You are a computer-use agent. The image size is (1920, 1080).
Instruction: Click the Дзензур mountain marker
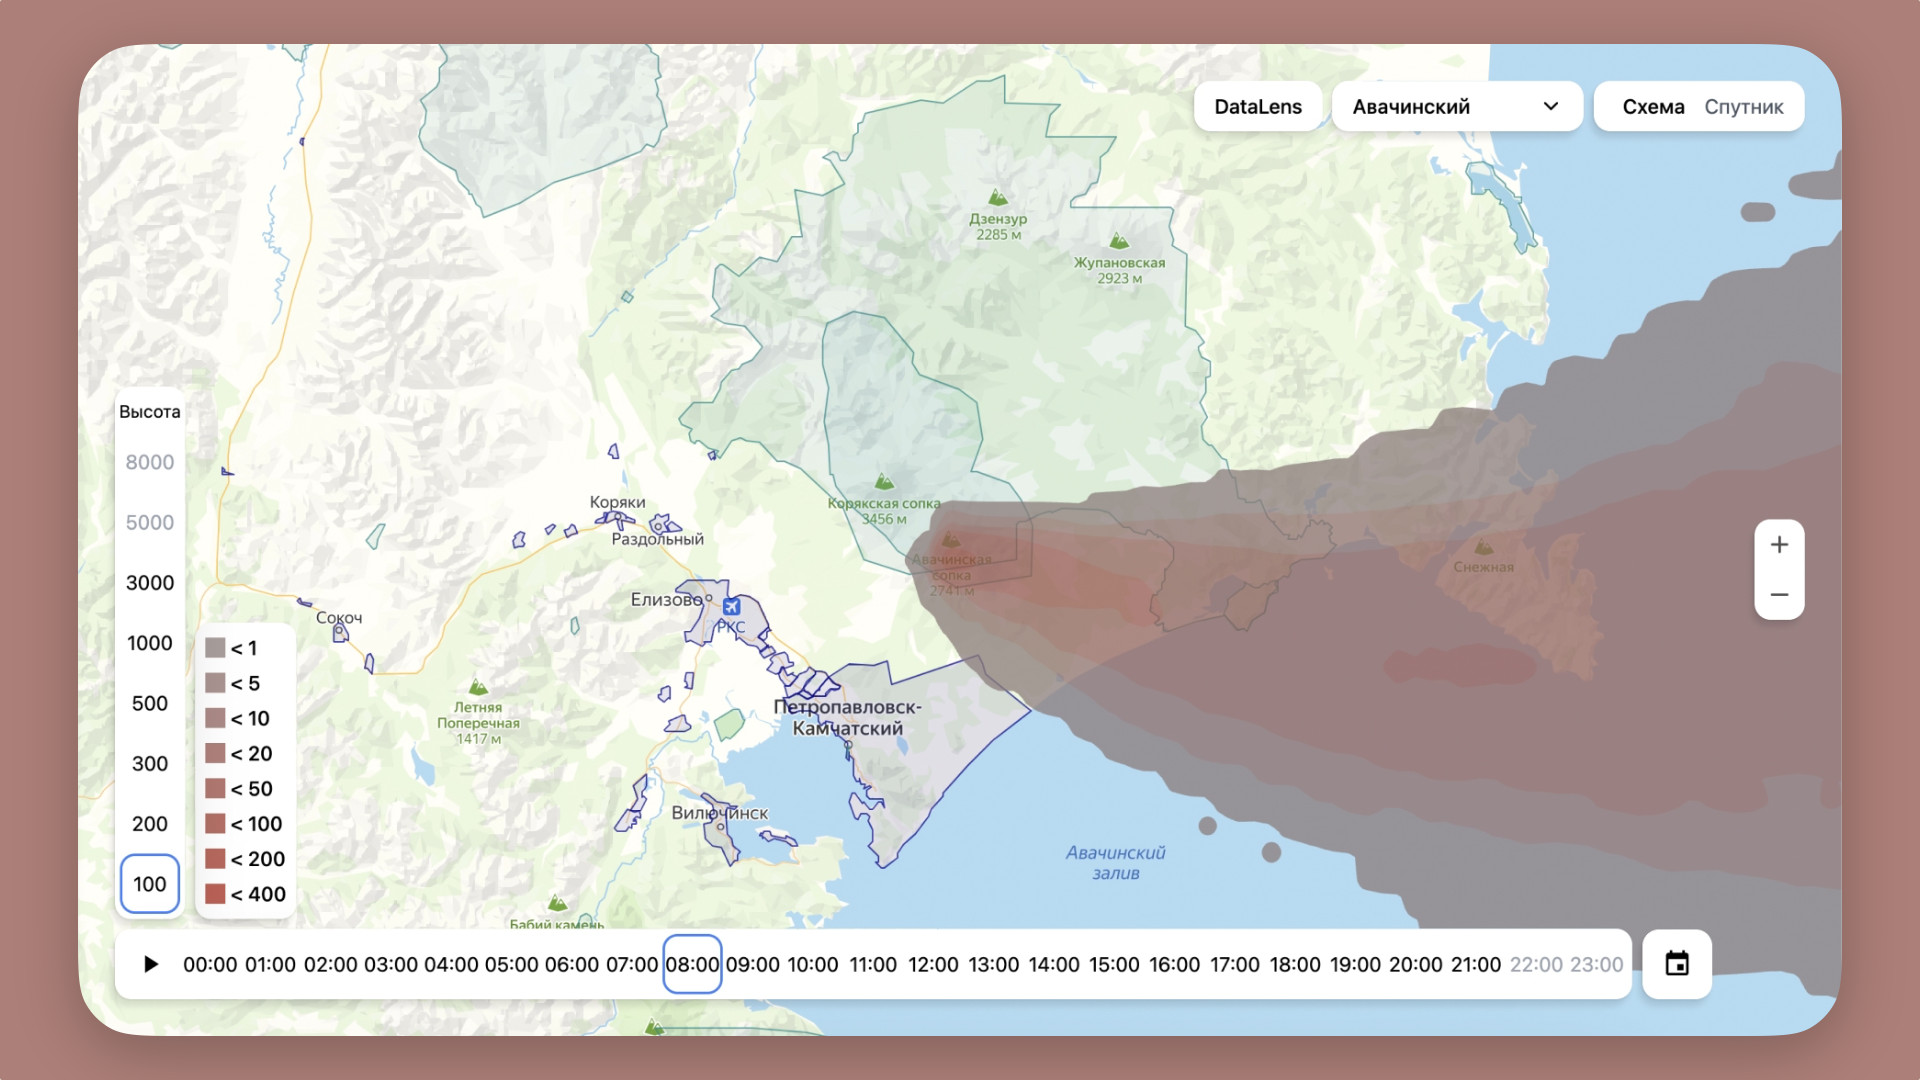point(997,197)
